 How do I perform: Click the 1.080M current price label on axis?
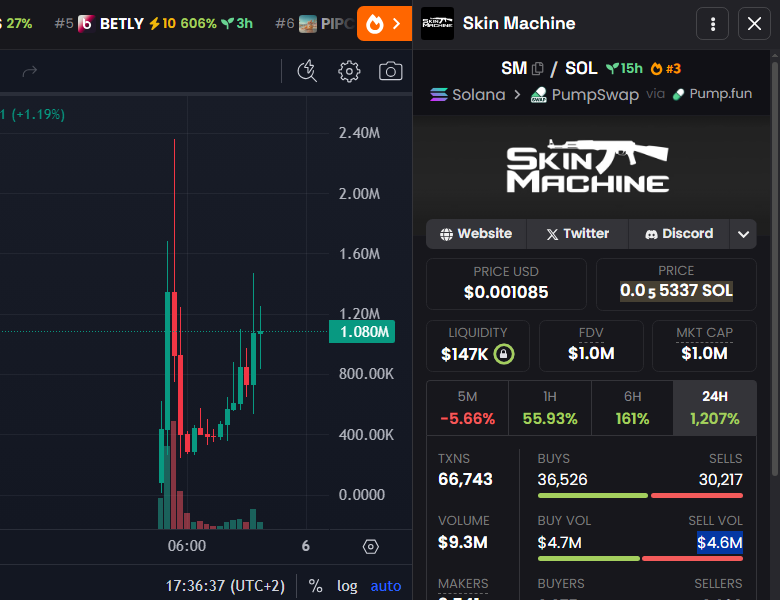362,331
